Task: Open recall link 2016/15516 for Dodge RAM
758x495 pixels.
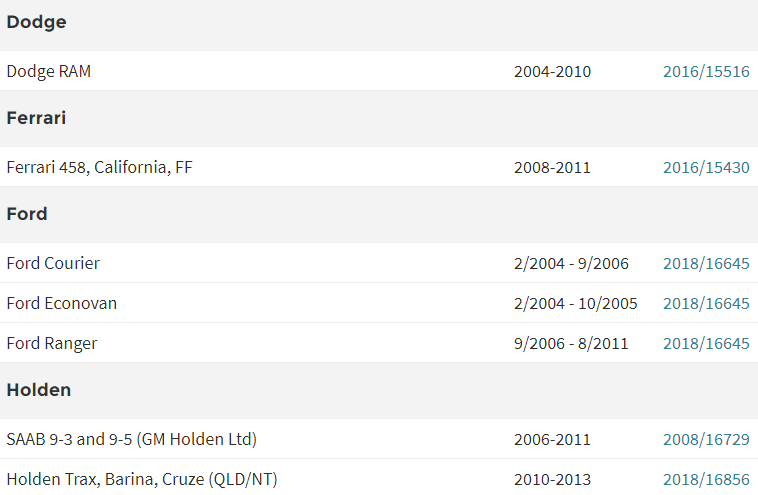Action: pos(706,71)
